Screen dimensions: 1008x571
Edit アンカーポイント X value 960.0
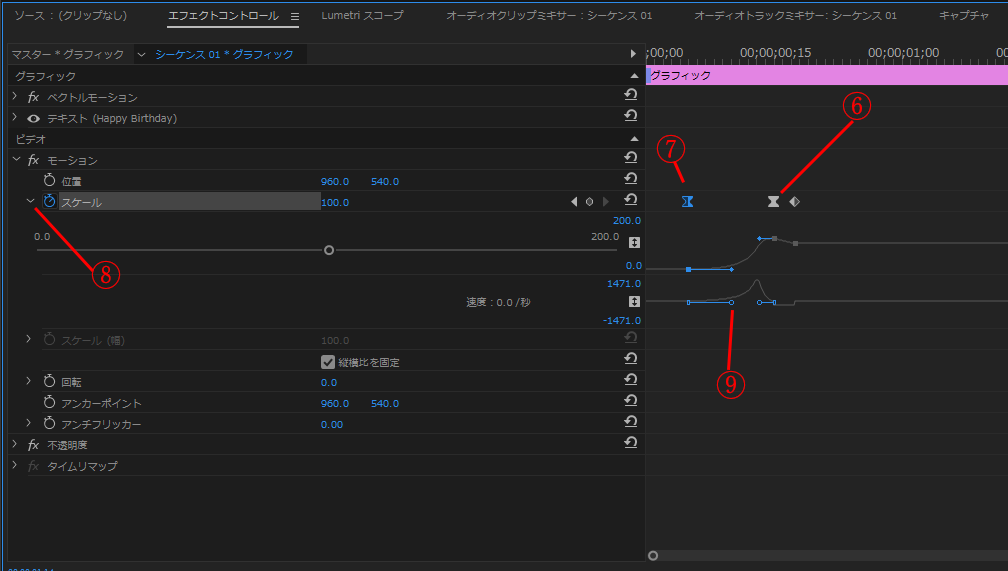tap(335, 404)
